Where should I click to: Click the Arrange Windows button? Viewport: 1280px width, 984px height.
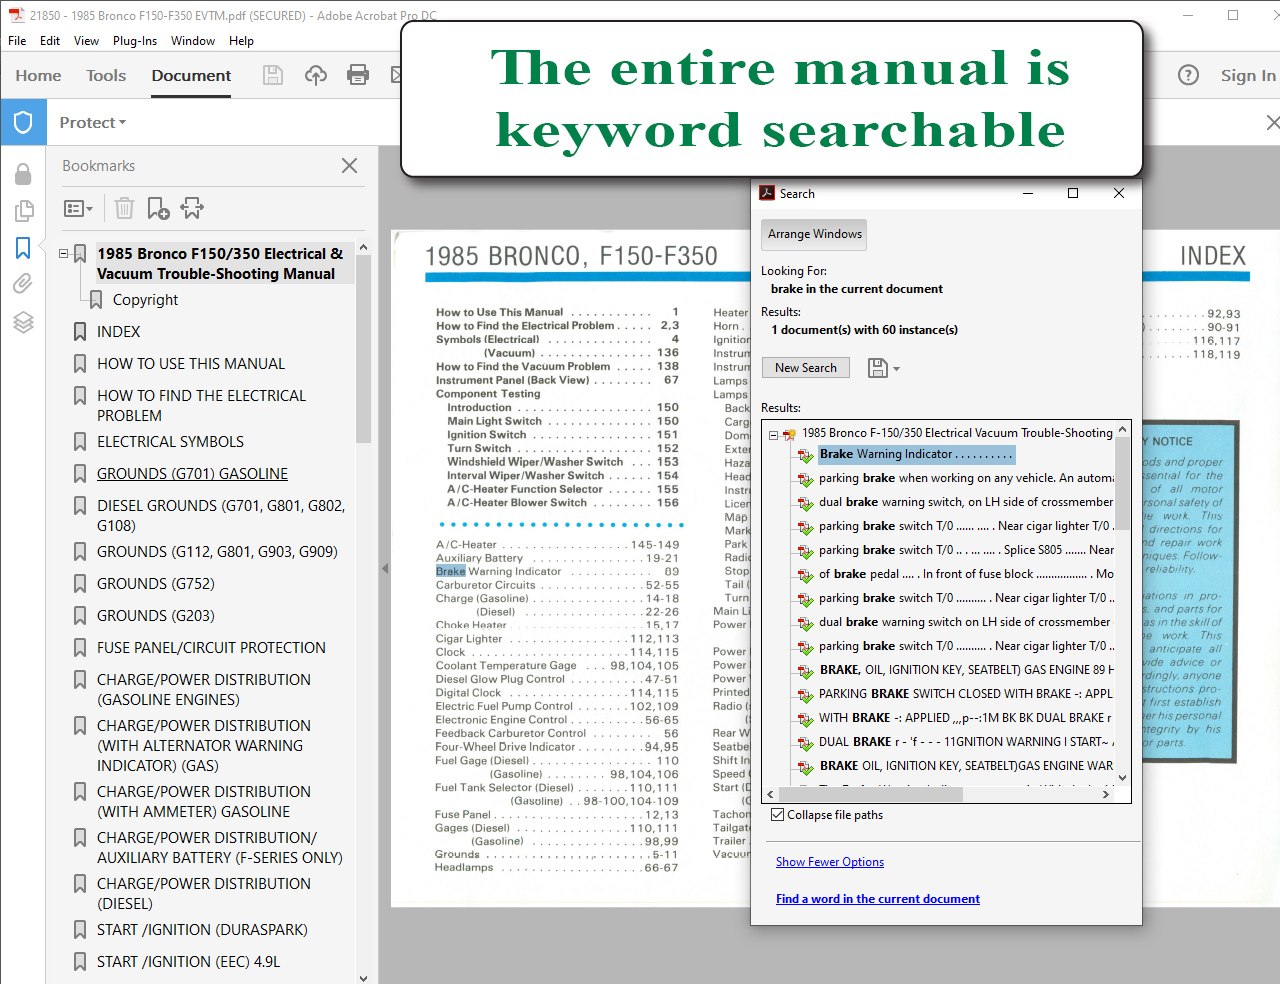pos(814,234)
